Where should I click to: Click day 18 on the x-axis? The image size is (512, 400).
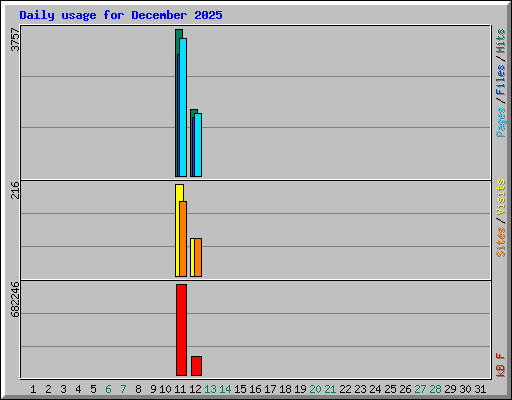[285, 389]
